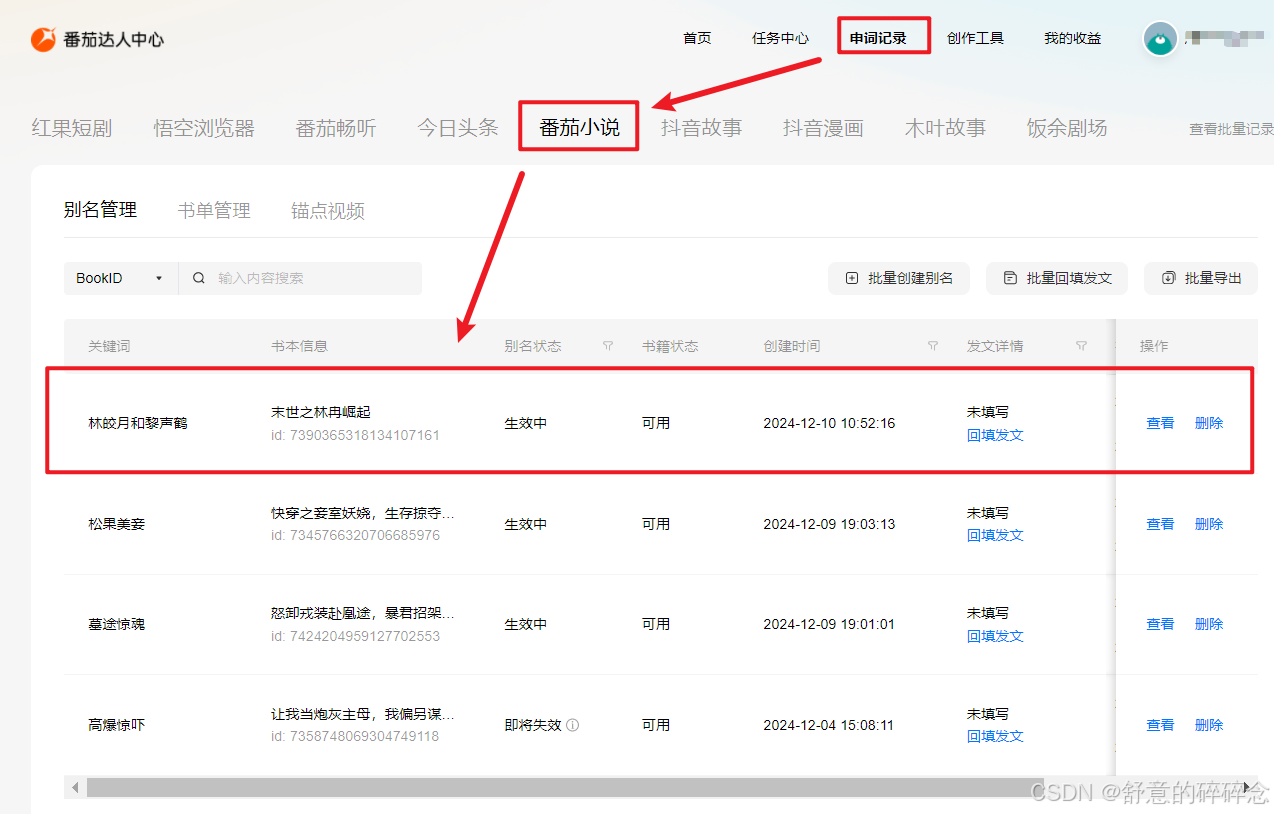
Task: Click the horizontal scrollbar left arrow
Action: [75, 788]
